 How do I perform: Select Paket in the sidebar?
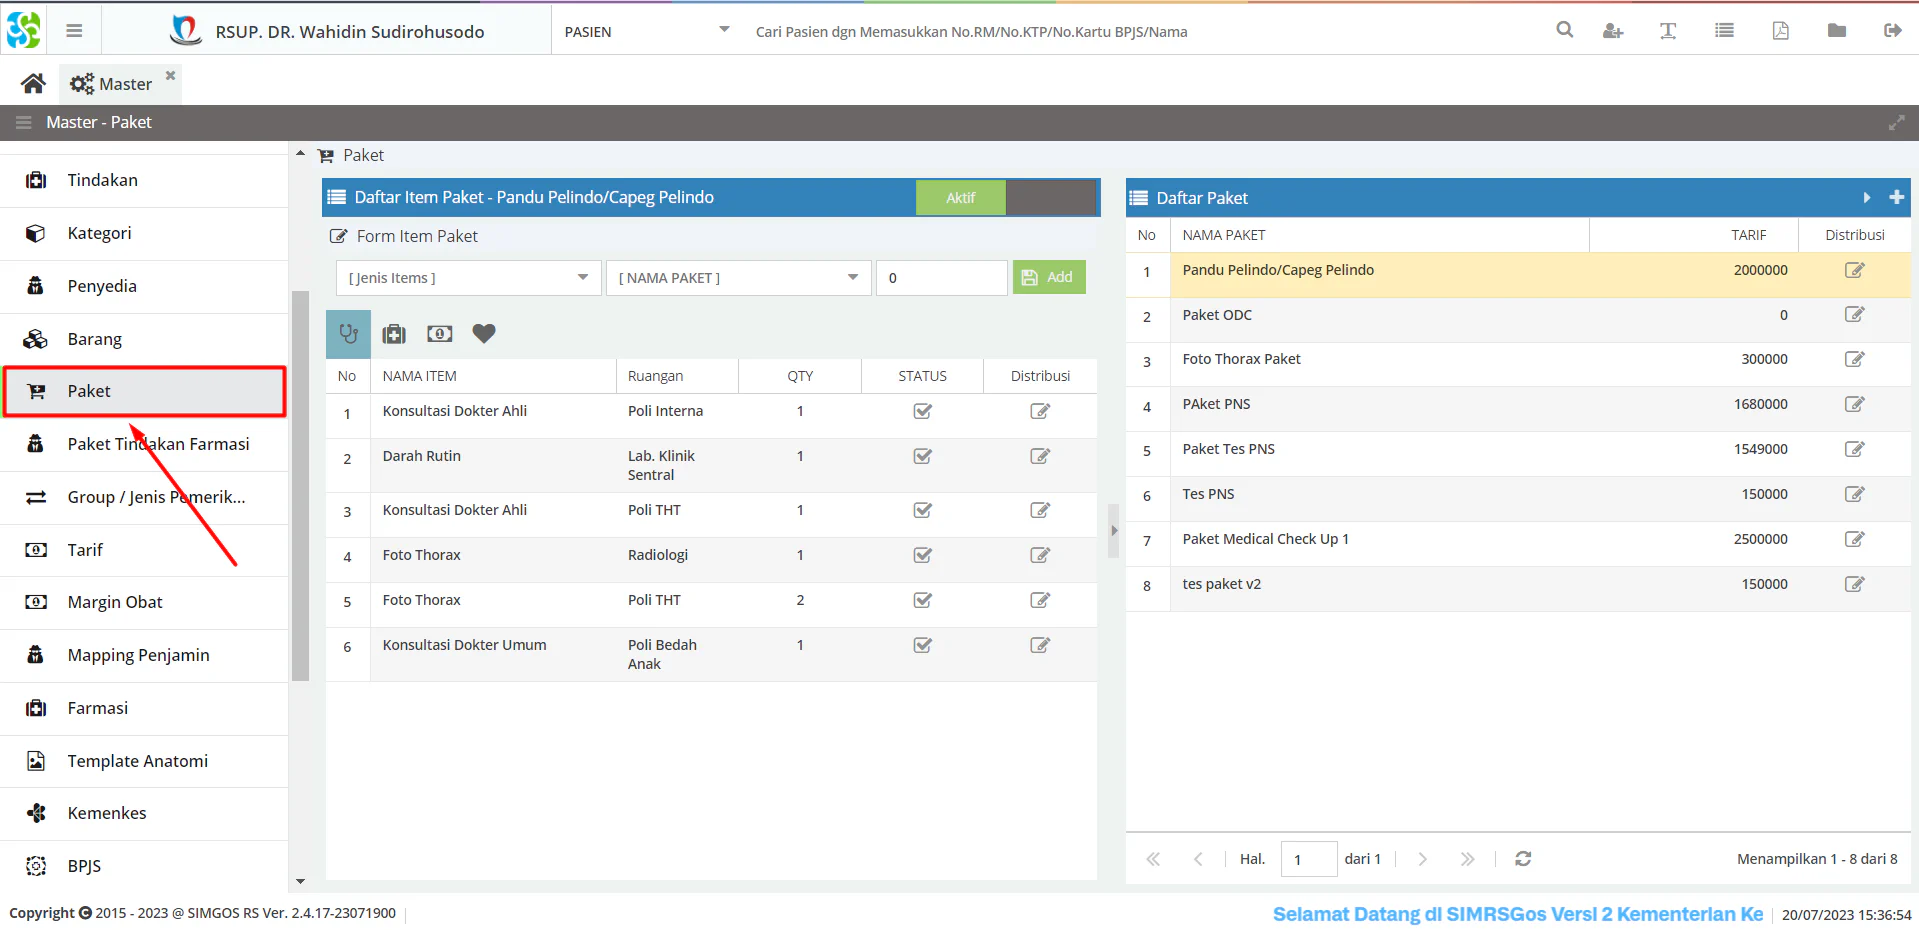coord(144,392)
